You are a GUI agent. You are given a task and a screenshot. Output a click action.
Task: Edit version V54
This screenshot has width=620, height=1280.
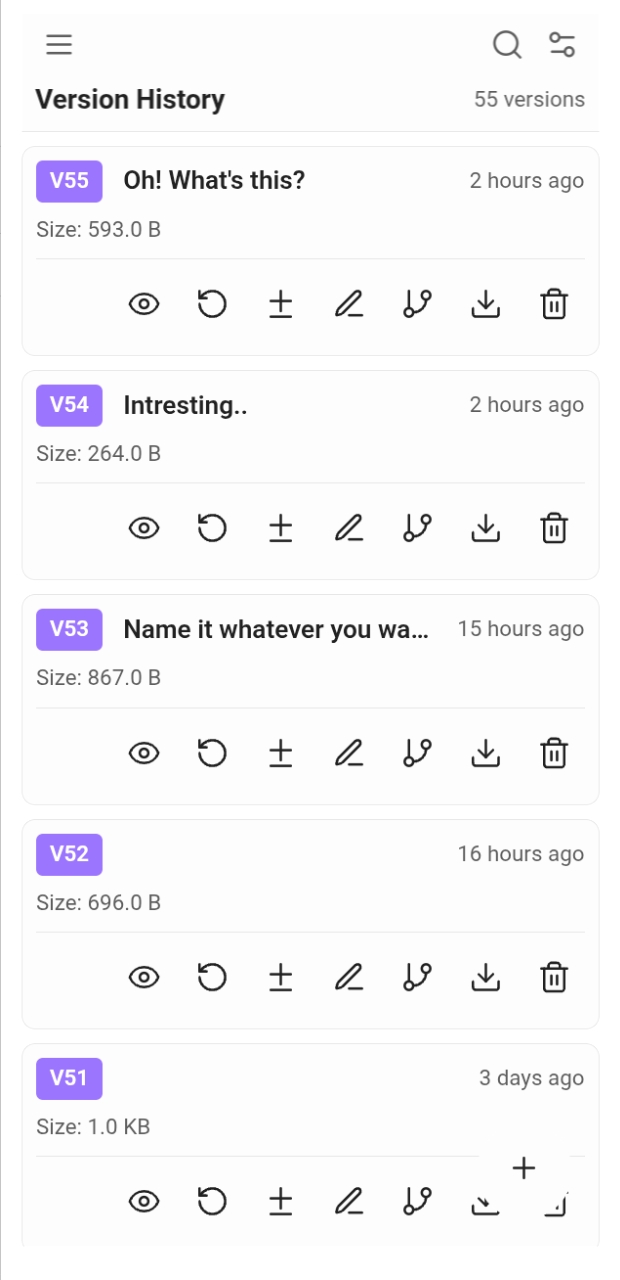349,528
